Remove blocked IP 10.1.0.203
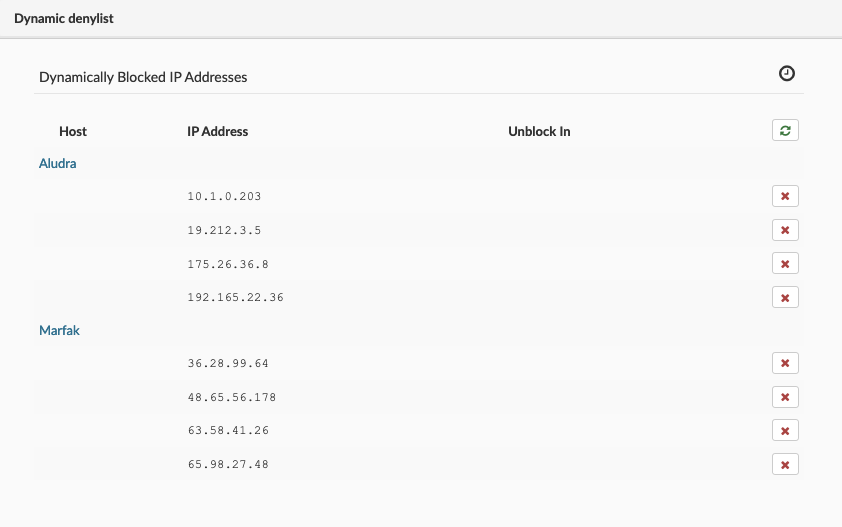This screenshot has height=527, width=842. click(x=785, y=197)
